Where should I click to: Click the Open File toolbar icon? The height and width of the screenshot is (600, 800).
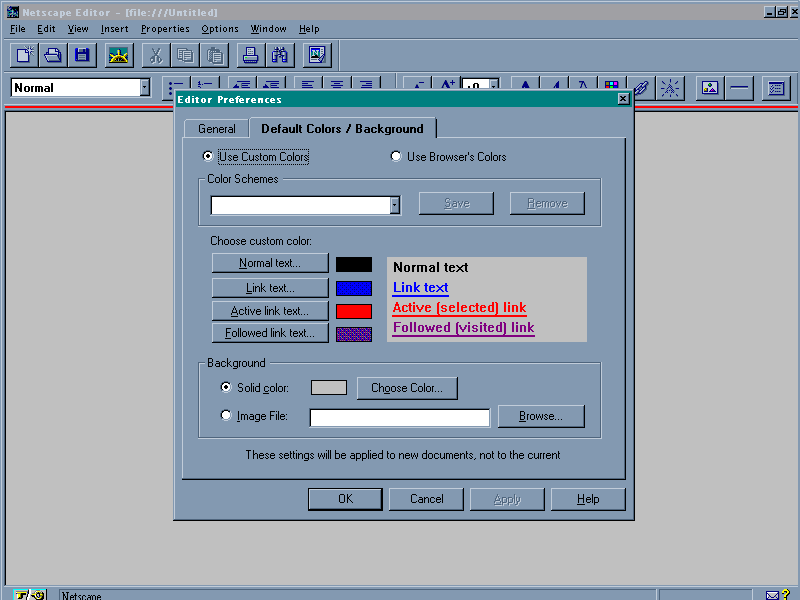tap(53, 55)
